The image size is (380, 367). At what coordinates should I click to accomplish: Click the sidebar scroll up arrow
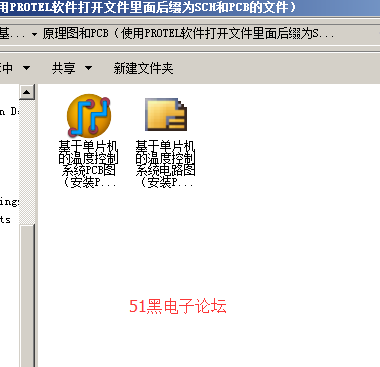tap(27, 92)
